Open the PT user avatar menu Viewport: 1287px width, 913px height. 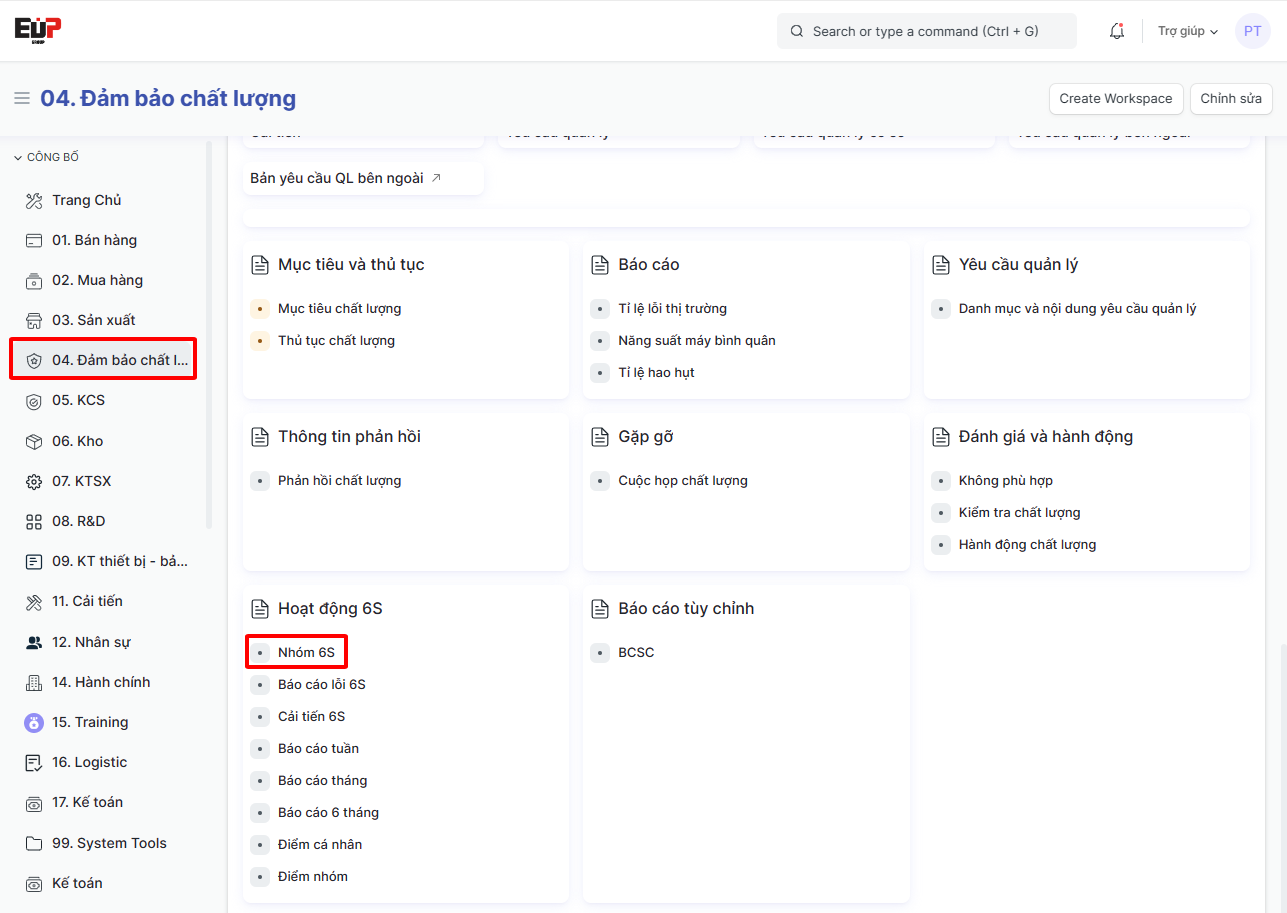[1252, 31]
